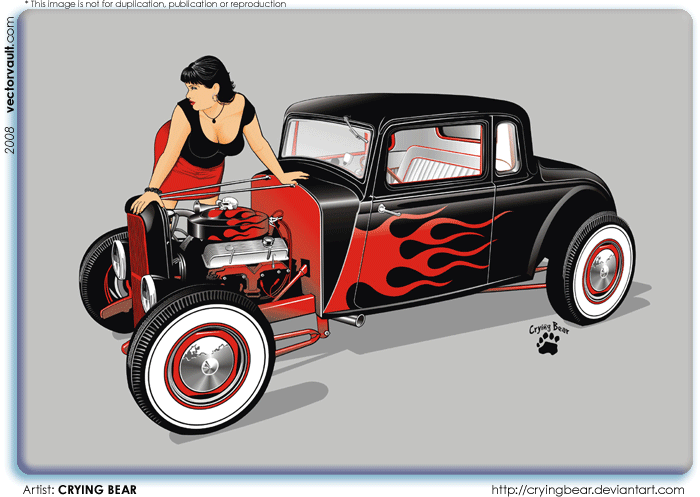Screen dimensions: 700x497
Task: Click the car's chrome door handle
Action: click(x=388, y=209)
